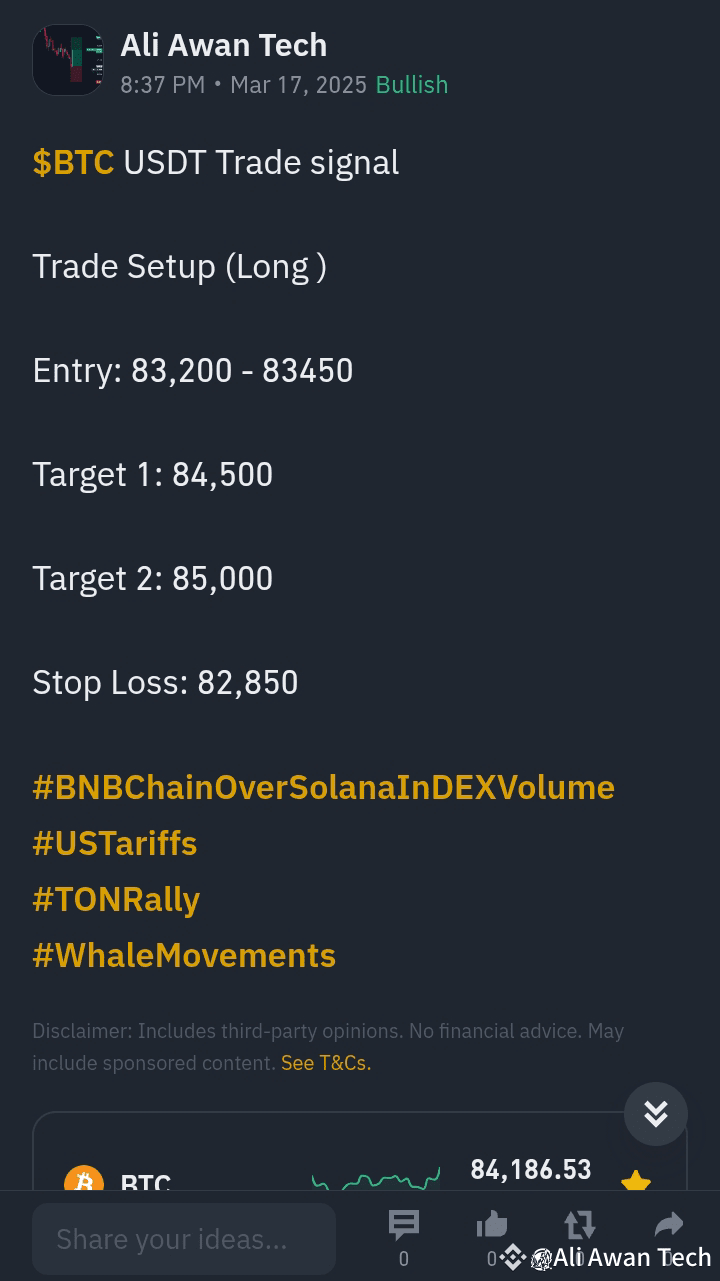Toggle the BTC favorite star
Image resolution: width=720 pixels, height=1281 pixels.
(636, 1182)
